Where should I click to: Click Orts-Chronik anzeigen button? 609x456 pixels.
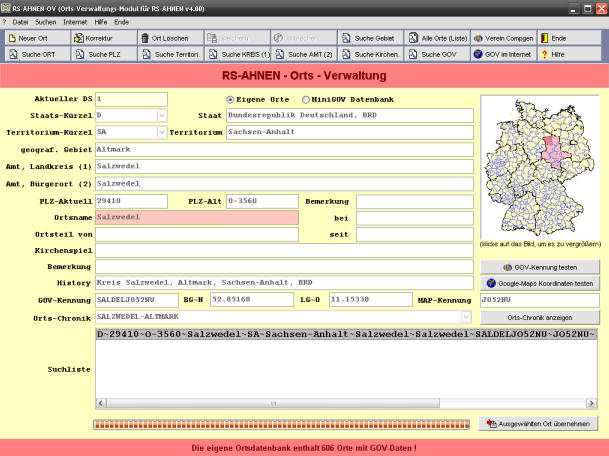[540, 317]
